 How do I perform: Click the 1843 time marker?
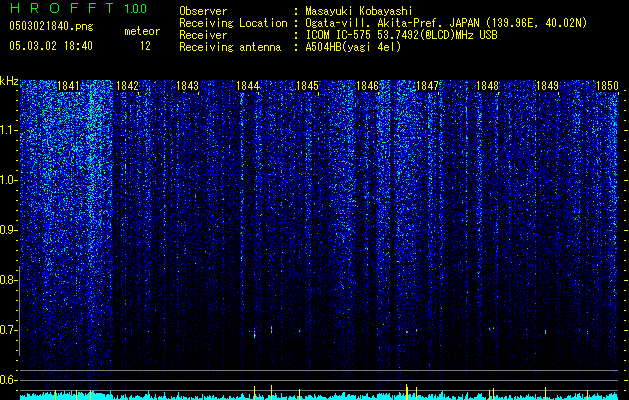[x=187, y=86]
